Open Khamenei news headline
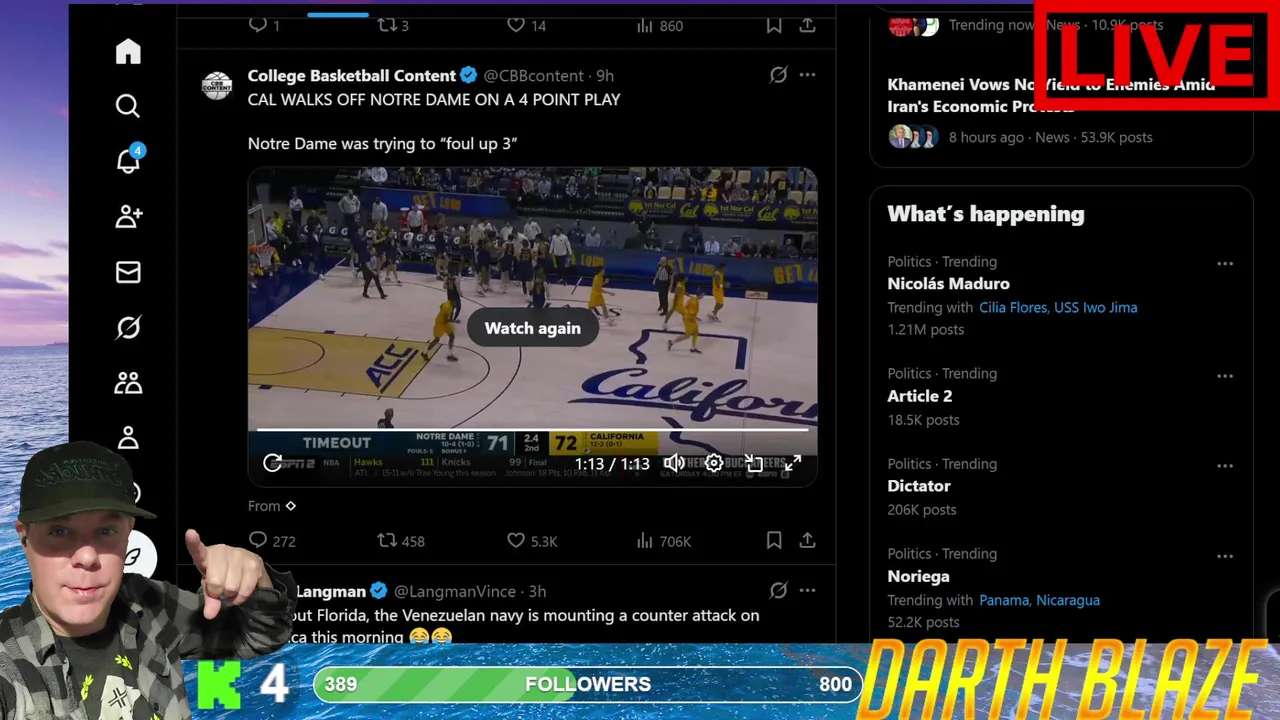The height and width of the screenshot is (720, 1280). [1051, 95]
